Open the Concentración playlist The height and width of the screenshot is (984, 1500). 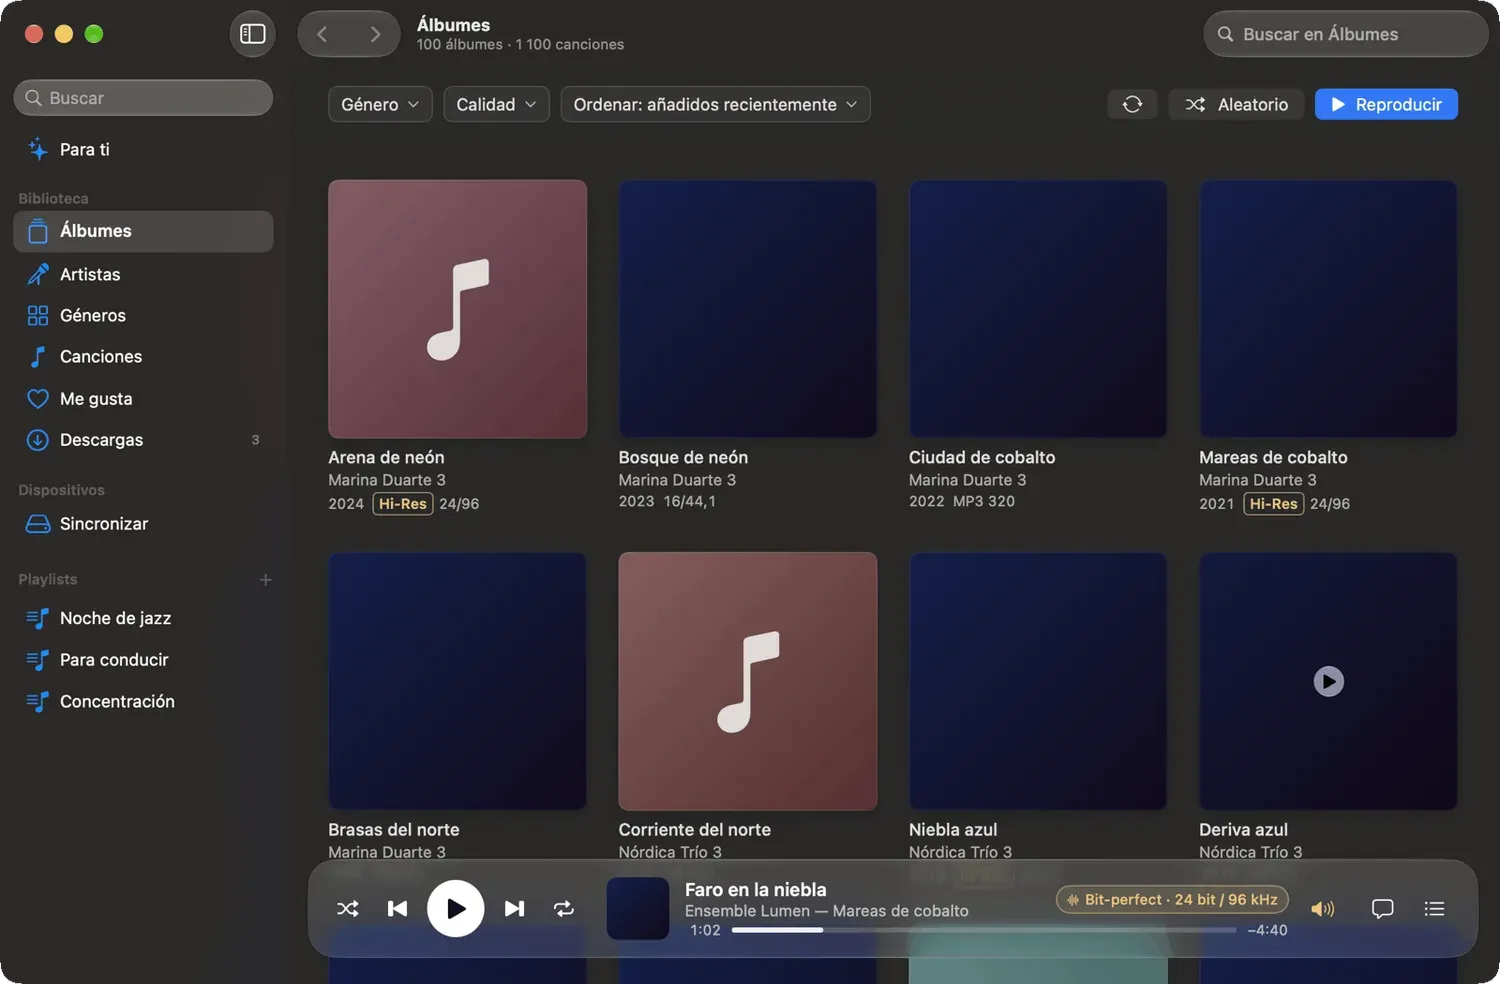(143, 701)
